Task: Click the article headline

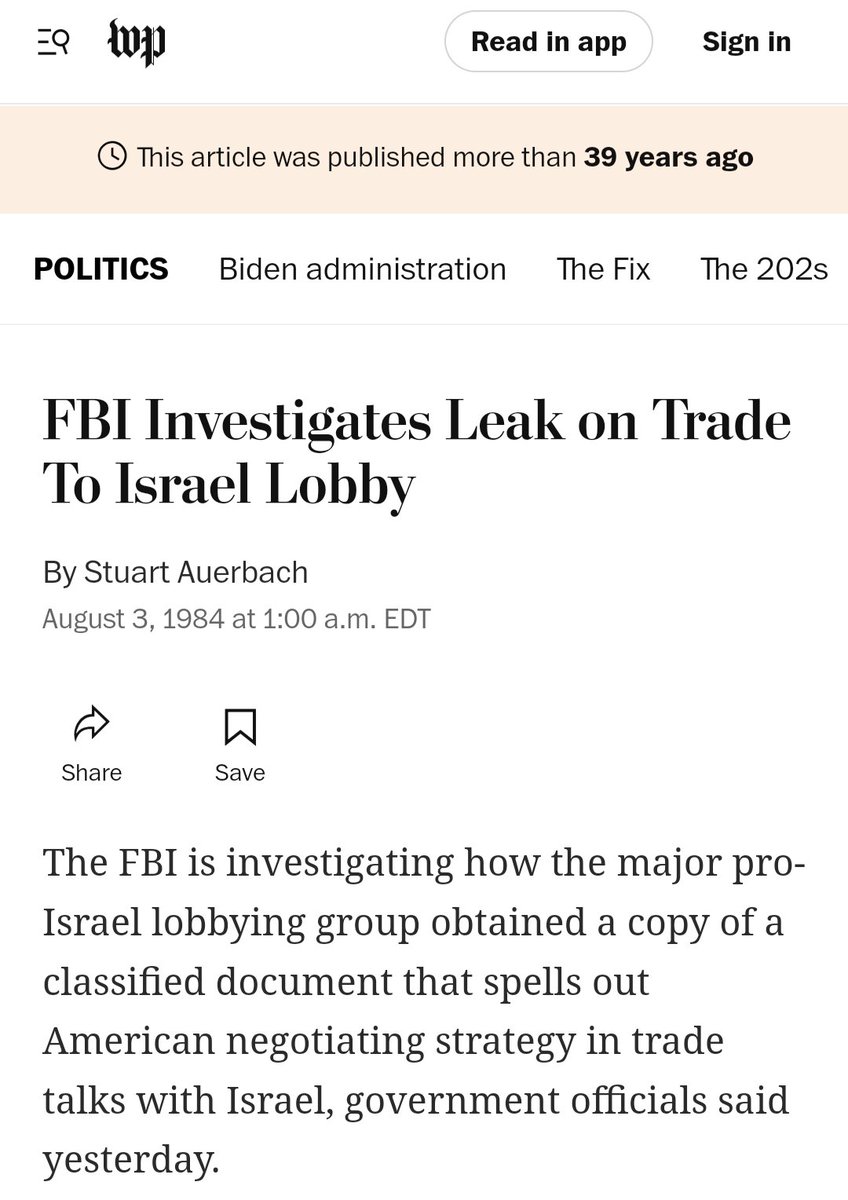Action: [x=416, y=452]
